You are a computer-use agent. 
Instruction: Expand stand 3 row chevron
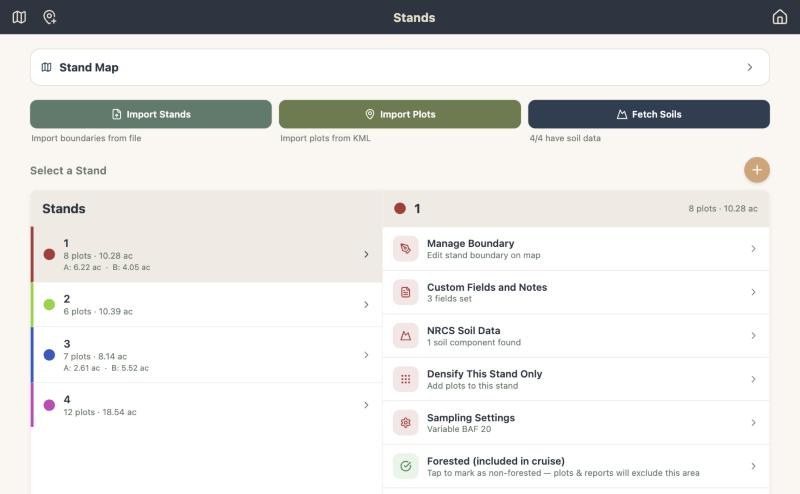point(366,355)
